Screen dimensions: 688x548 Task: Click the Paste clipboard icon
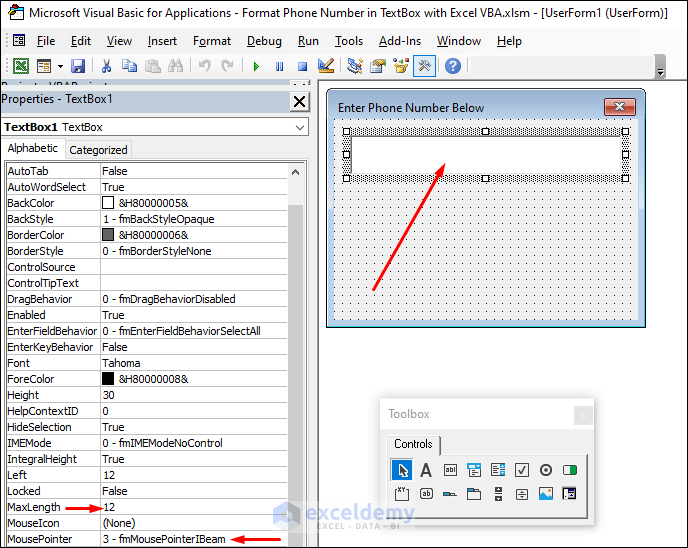pos(152,66)
